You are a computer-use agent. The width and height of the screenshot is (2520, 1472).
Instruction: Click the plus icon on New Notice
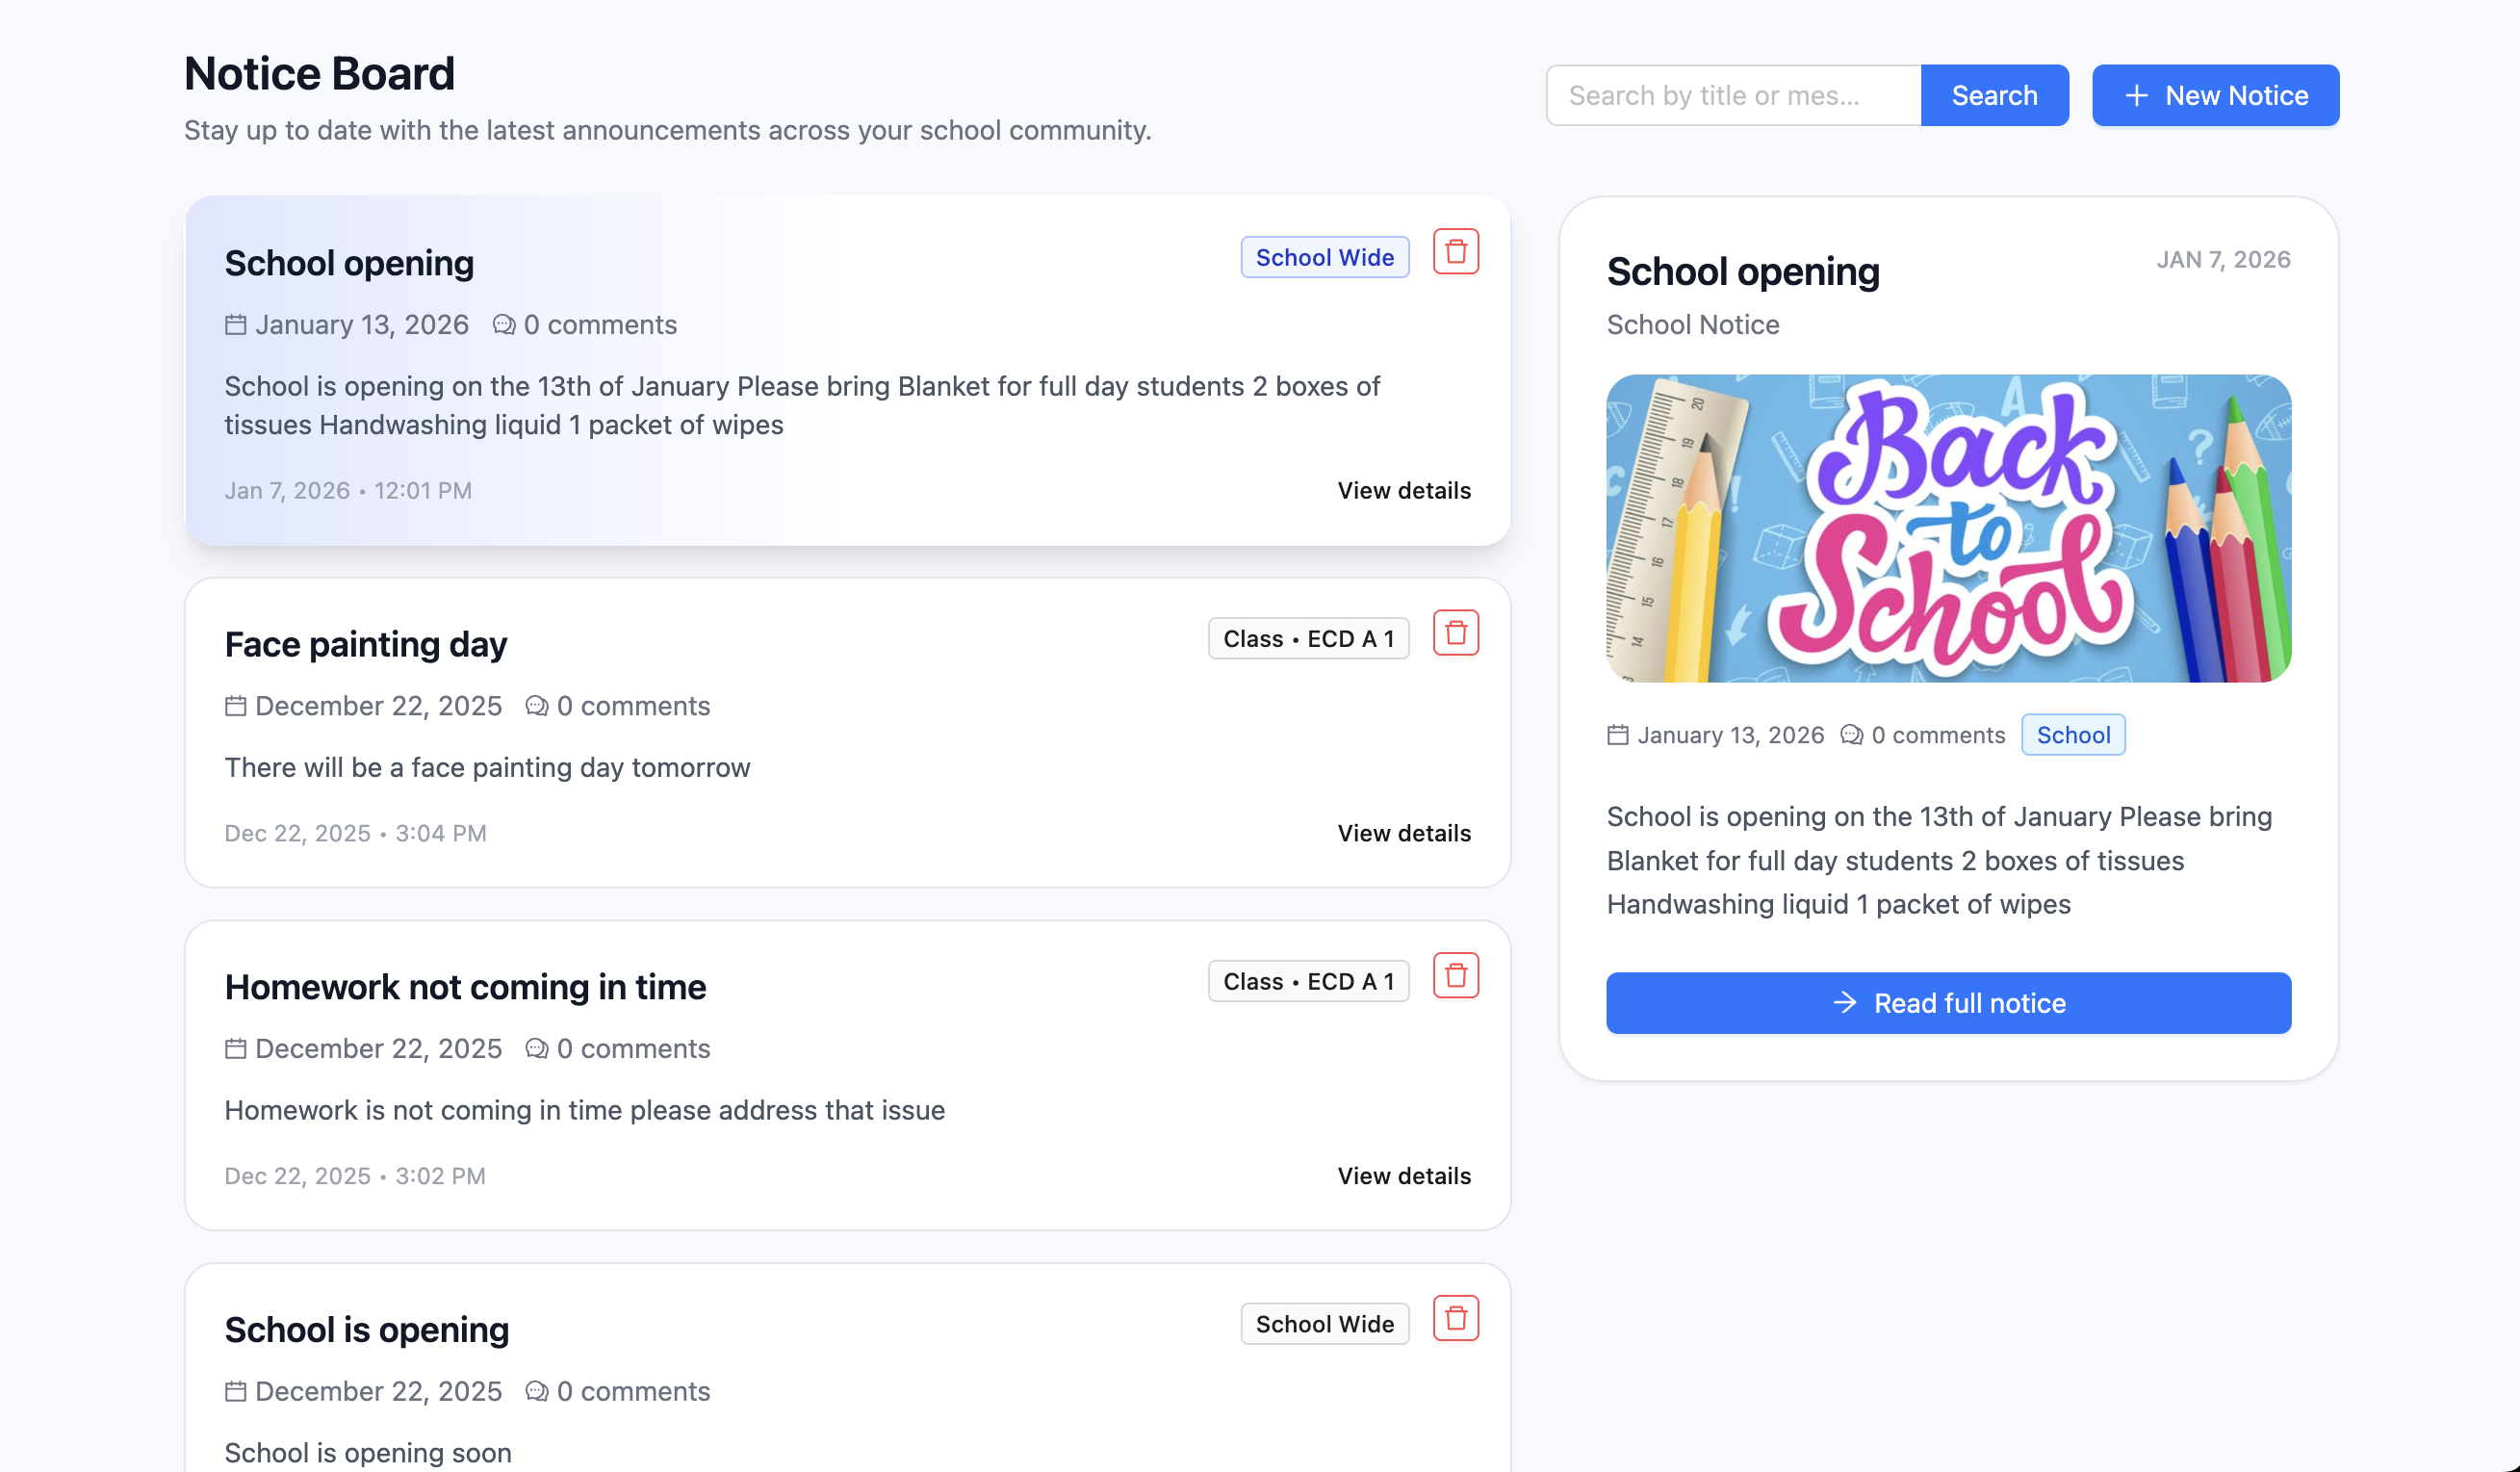click(2136, 96)
